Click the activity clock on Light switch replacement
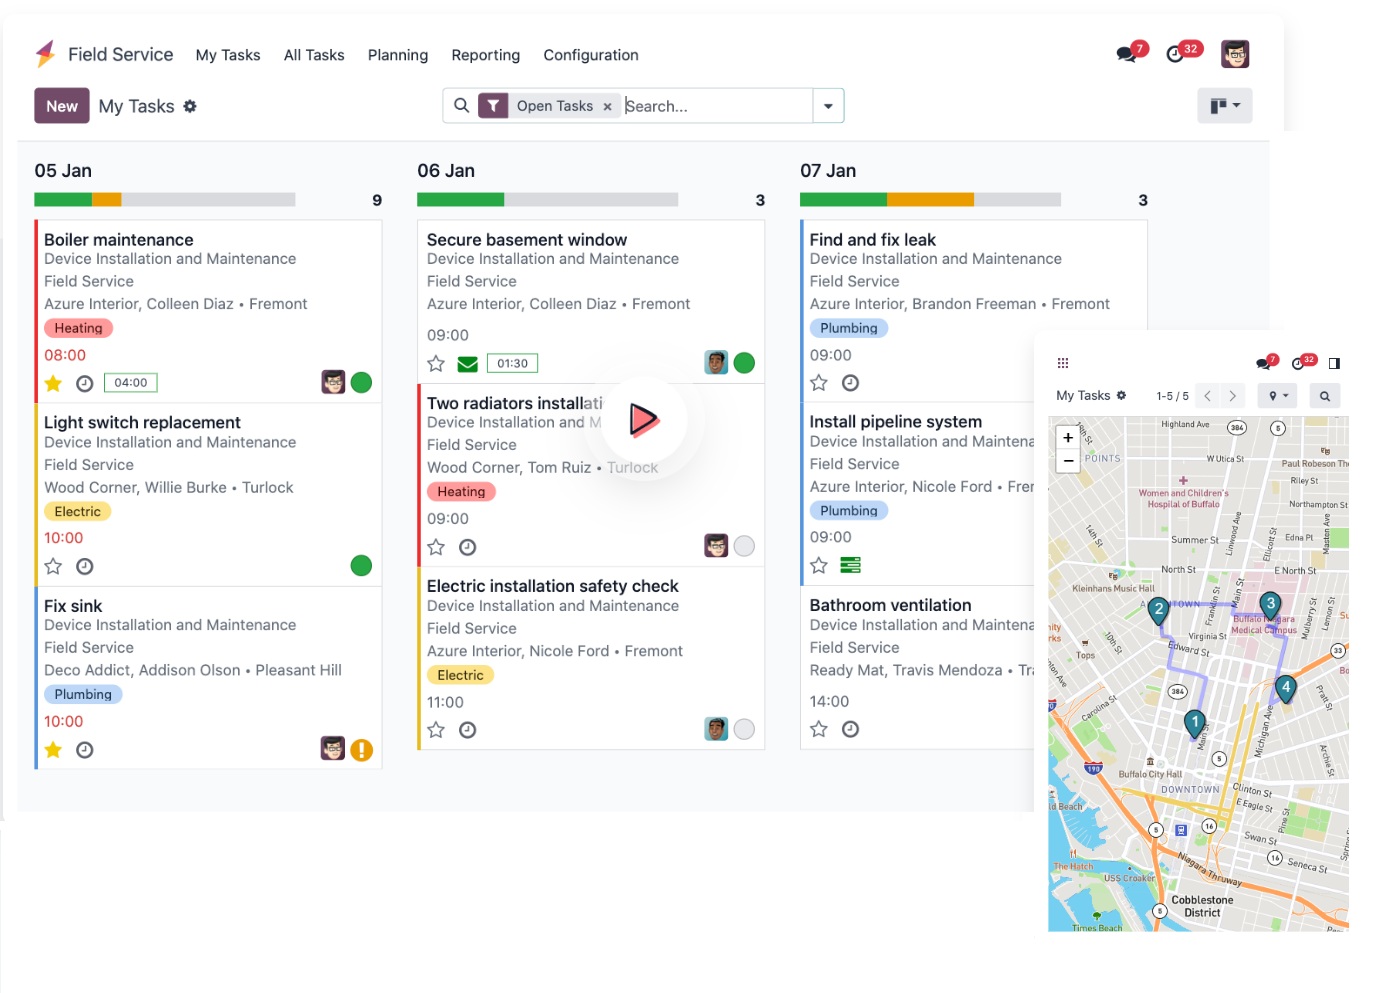1390x993 pixels. pos(85,567)
